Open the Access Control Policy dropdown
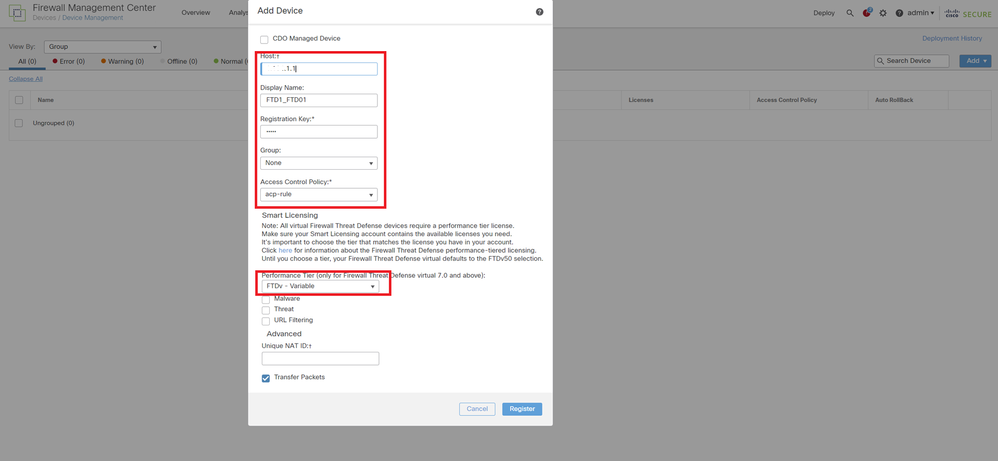The width and height of the screenshot is (998, 461). click(x=319, y=195)
